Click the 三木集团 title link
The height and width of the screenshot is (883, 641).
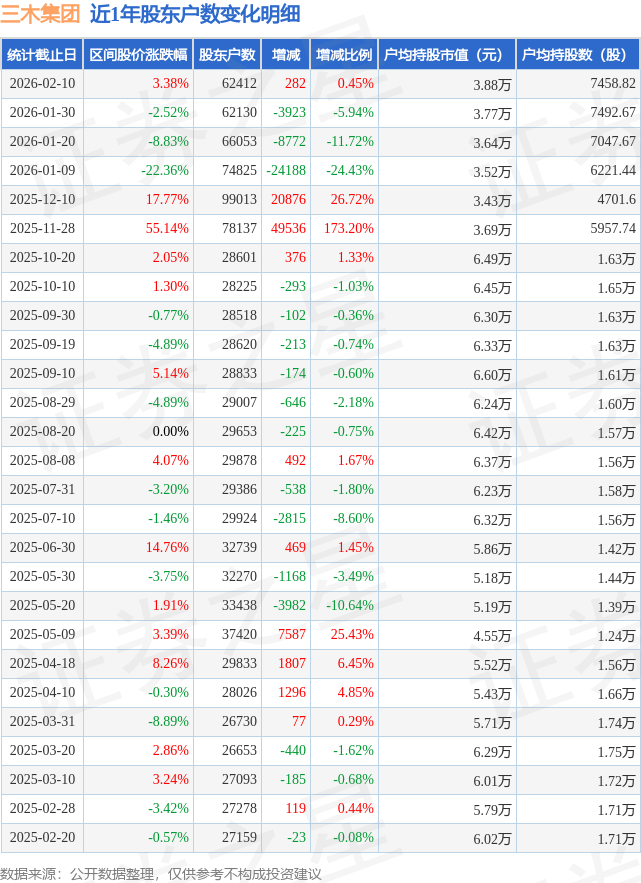(x=41, y=15)
